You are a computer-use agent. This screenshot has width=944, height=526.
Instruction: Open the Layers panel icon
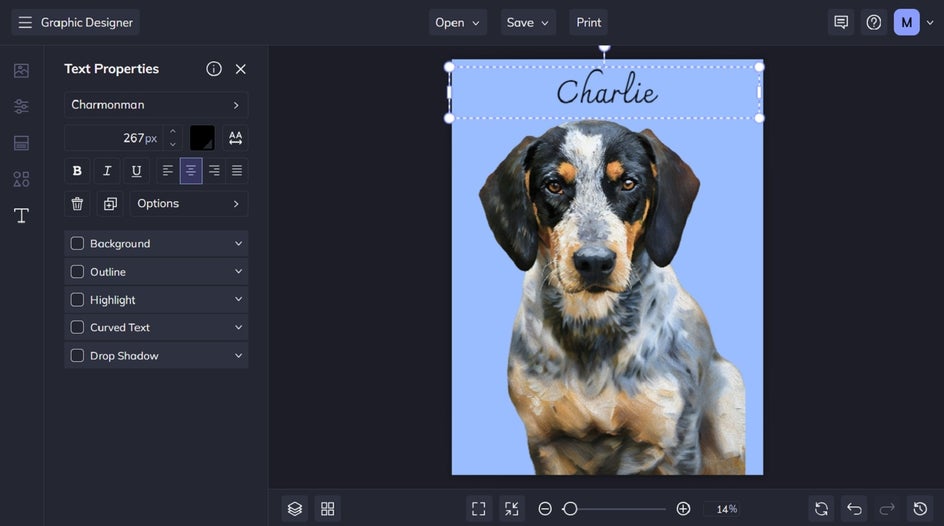tap(295, 509)
